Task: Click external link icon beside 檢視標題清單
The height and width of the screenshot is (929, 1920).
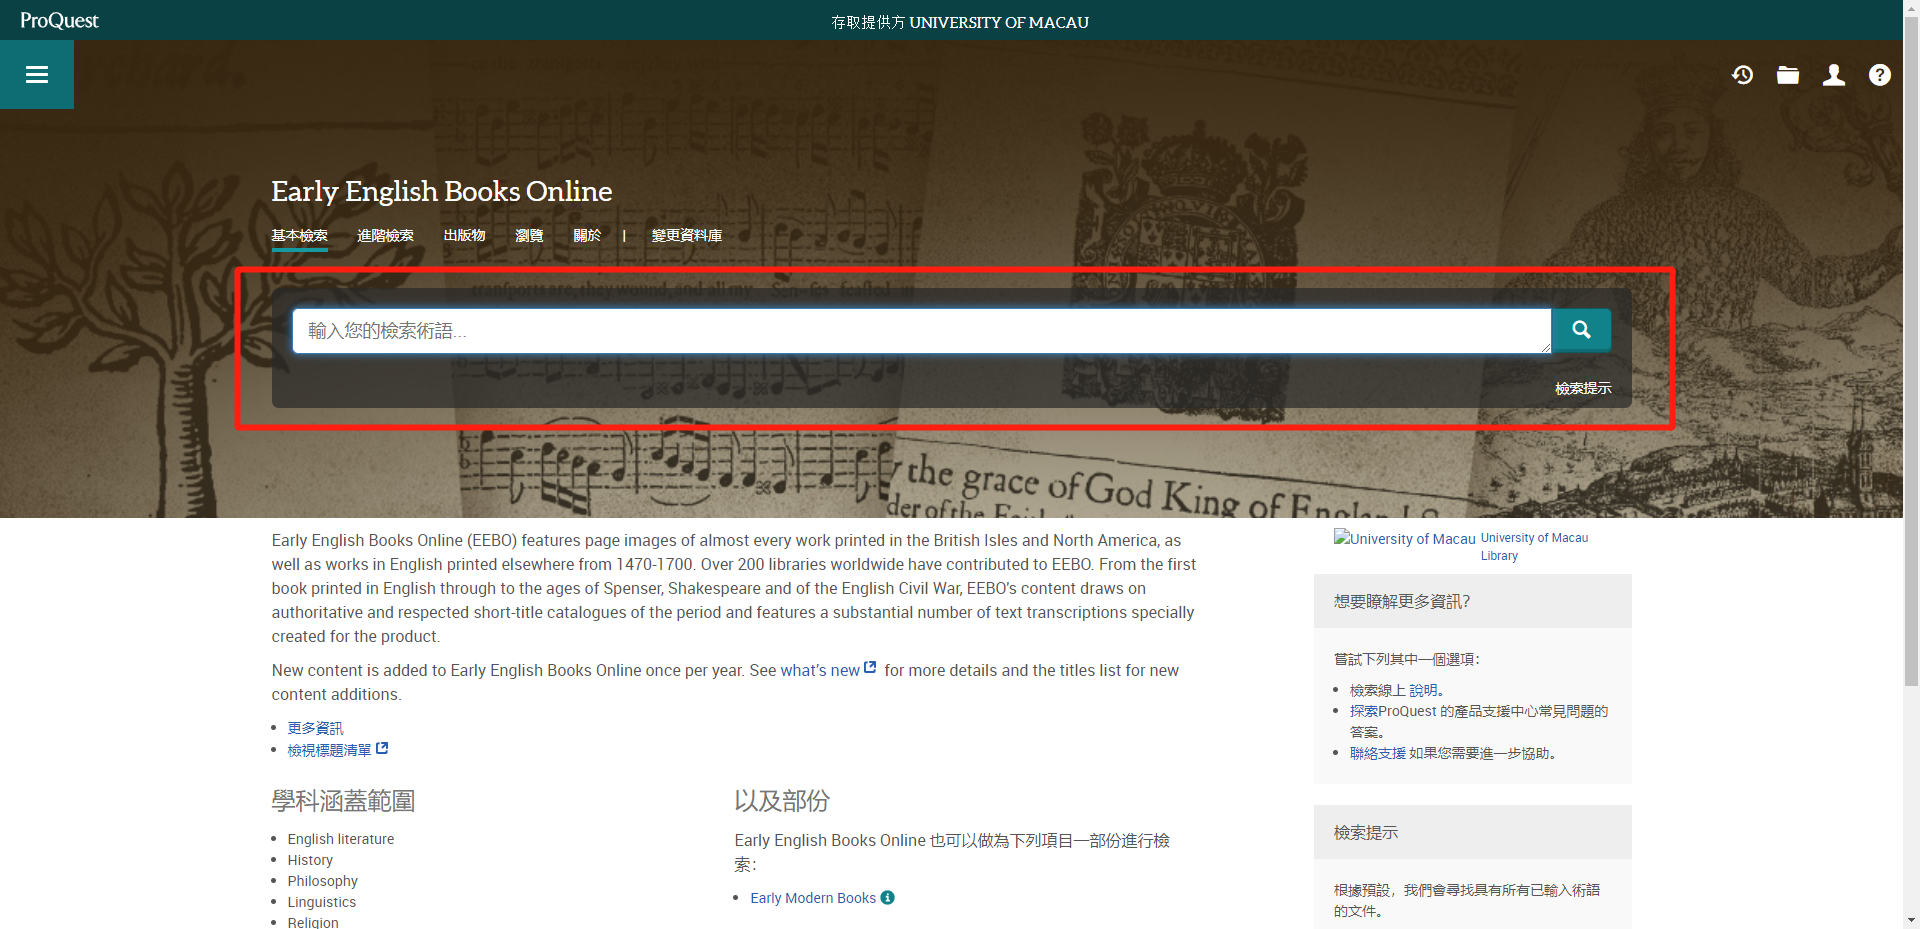Action: [382, 748]
